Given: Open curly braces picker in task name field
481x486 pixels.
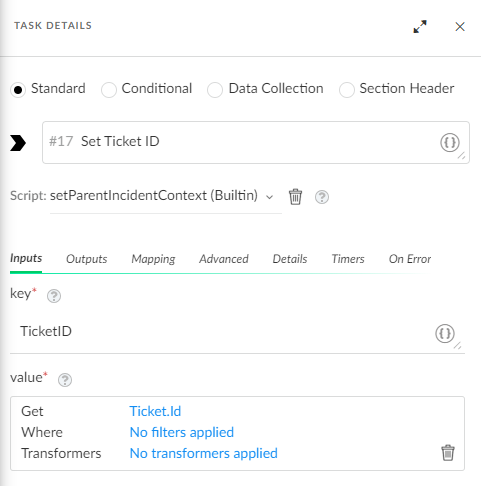Looking at the screenshot, I should click(450, 143).
